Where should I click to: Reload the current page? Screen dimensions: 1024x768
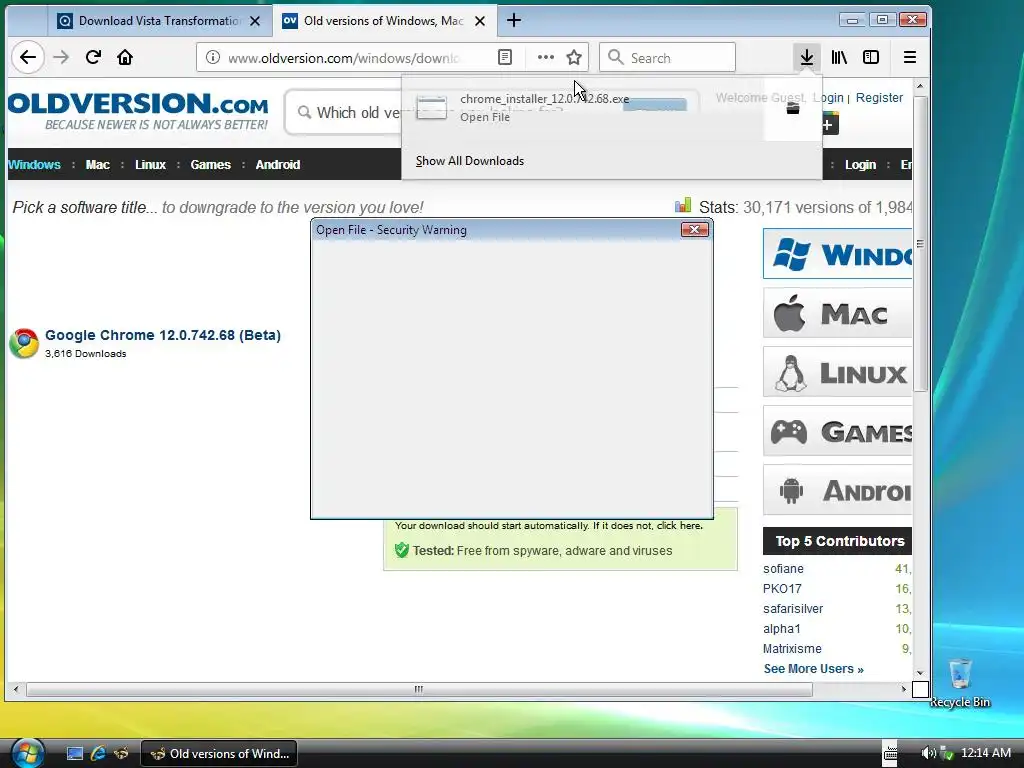[x=93, y=57]
